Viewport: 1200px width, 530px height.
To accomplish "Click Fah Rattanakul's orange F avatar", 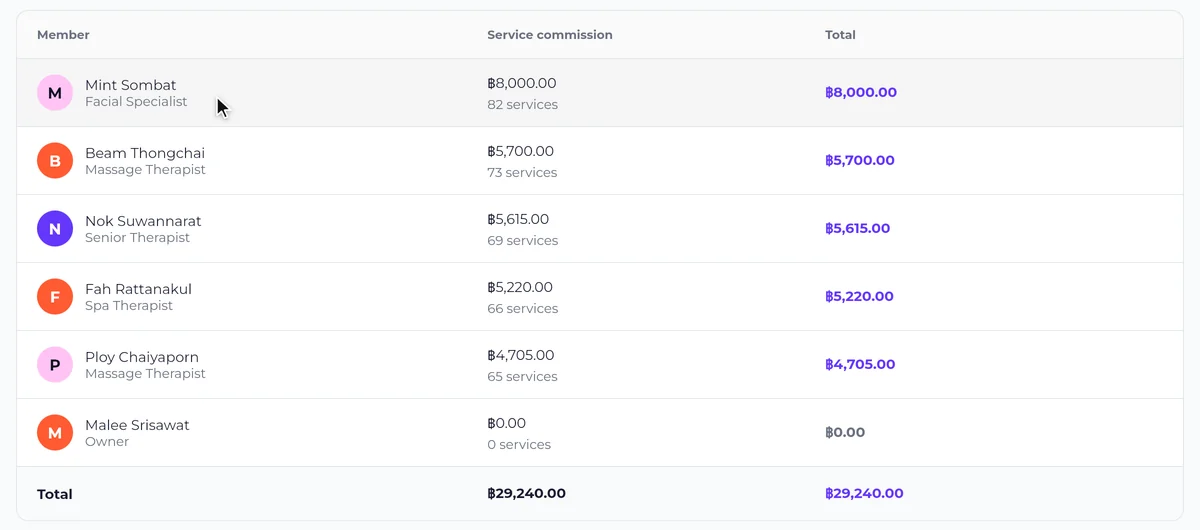I will pos(55,297).
